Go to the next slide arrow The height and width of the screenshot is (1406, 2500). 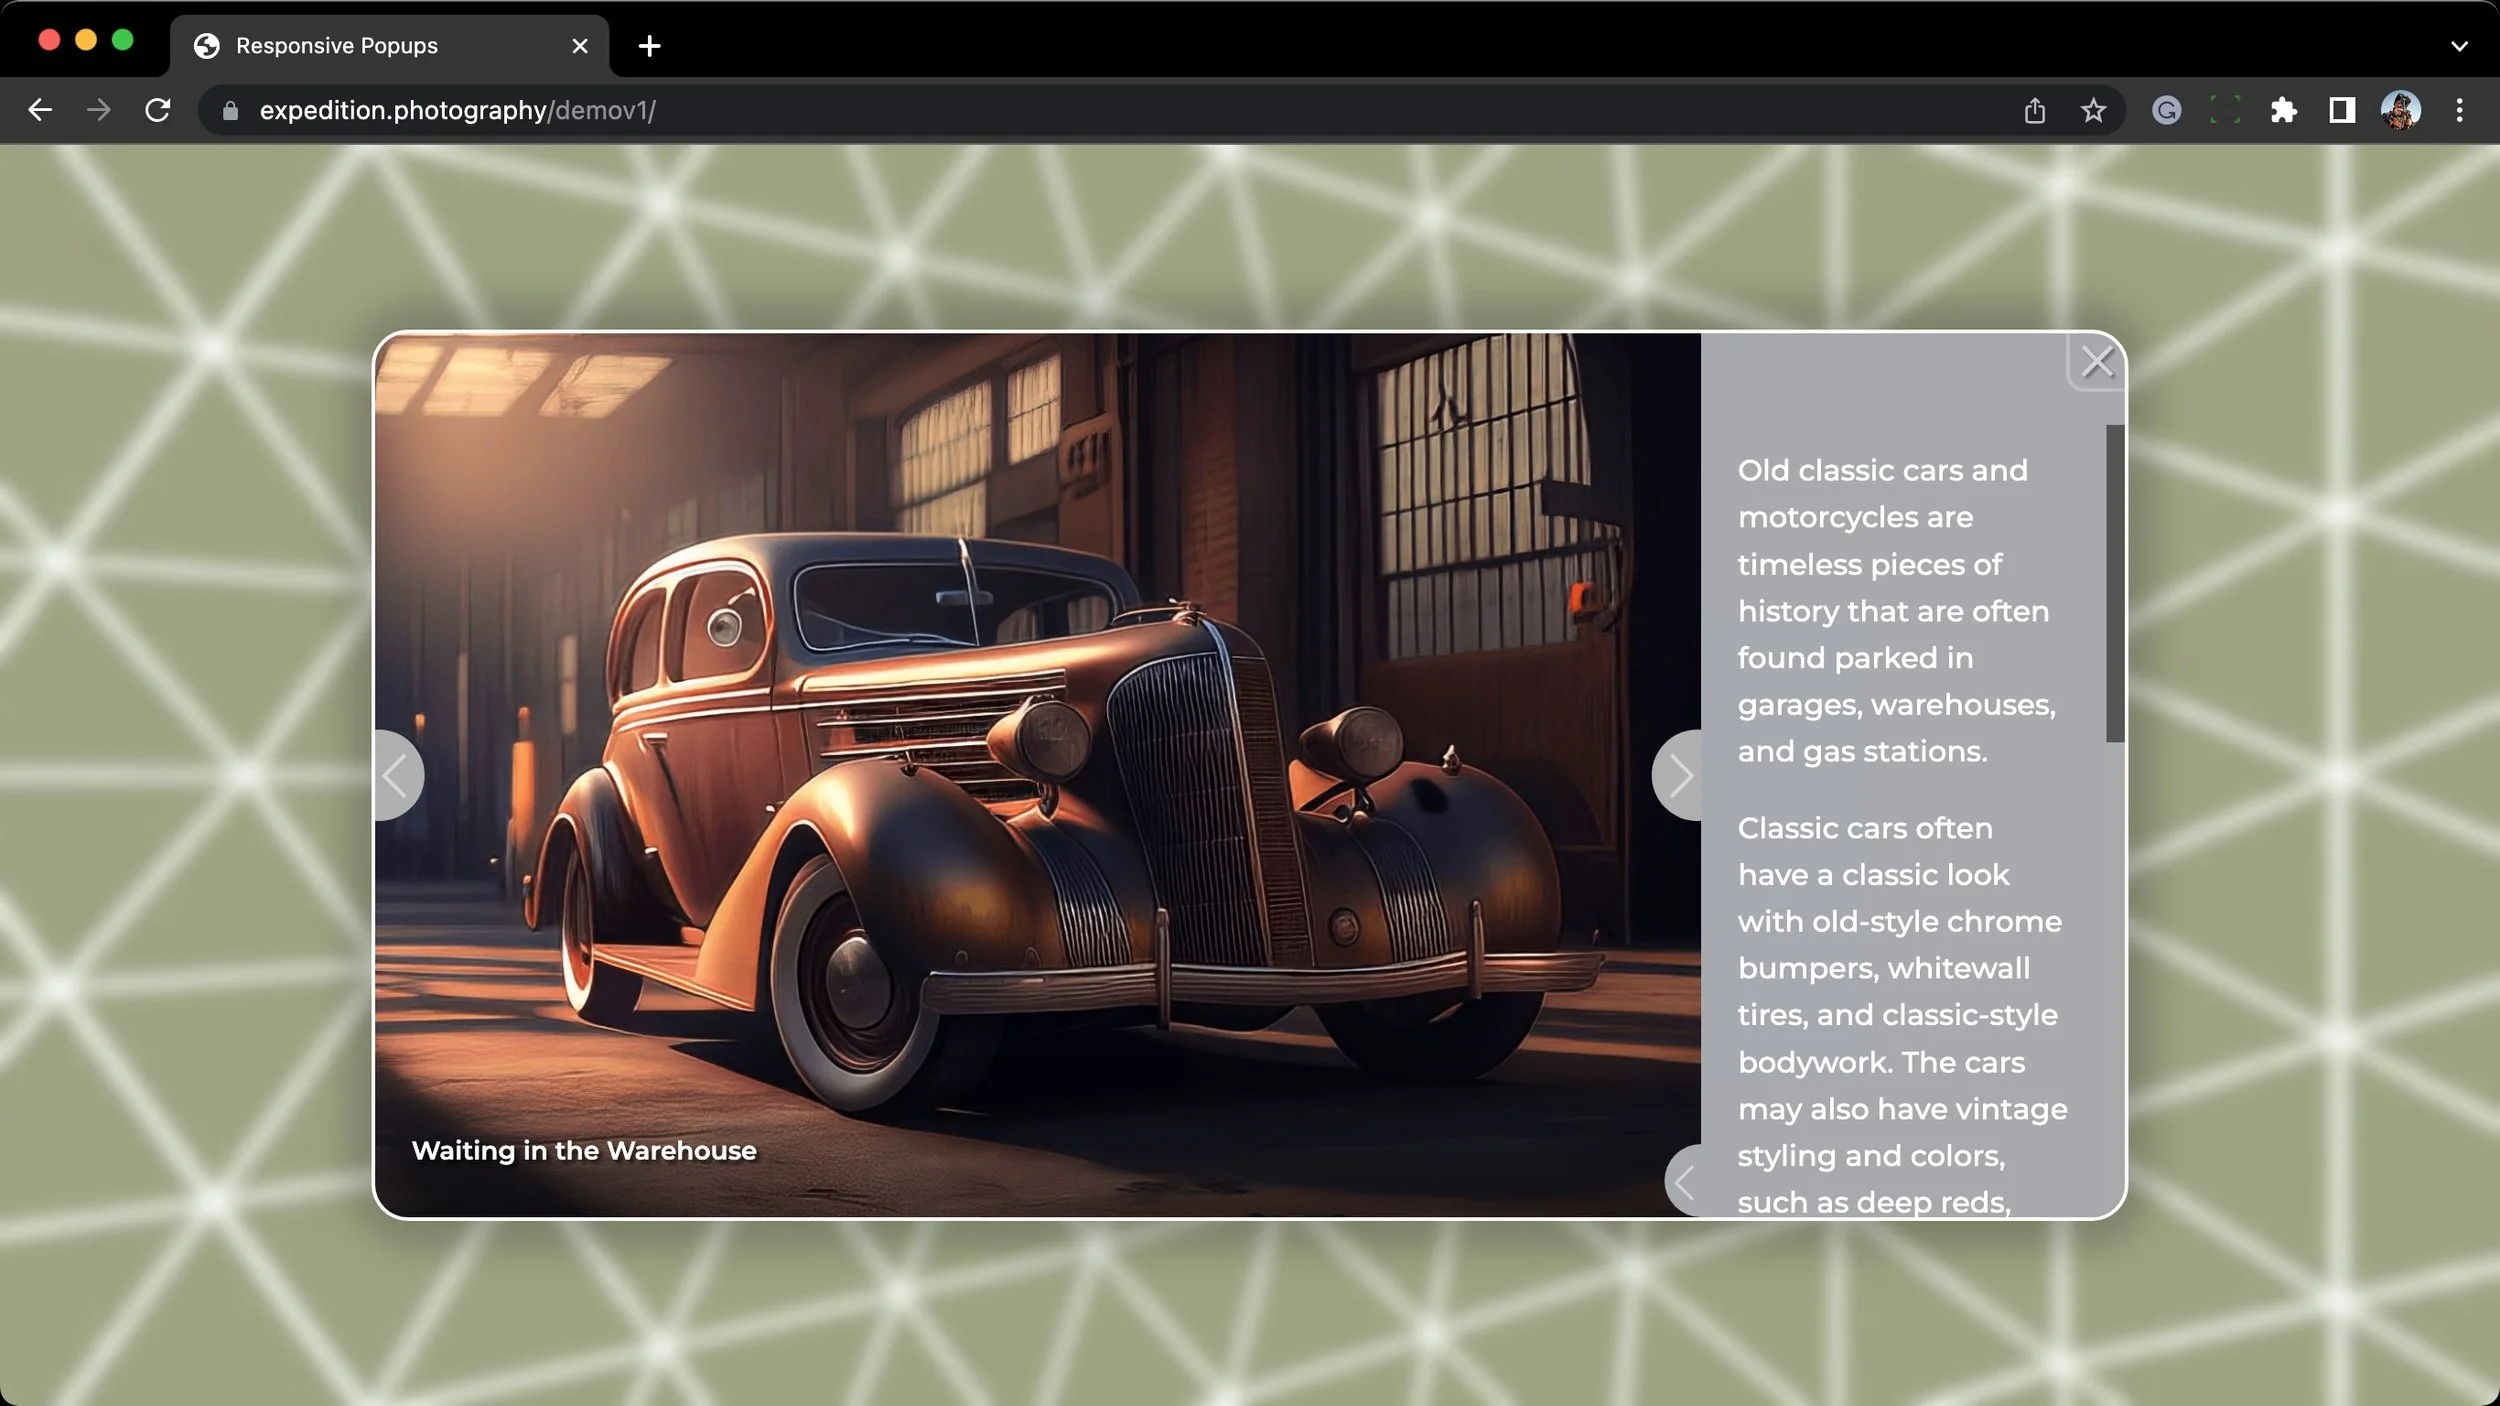[1679, 775]
